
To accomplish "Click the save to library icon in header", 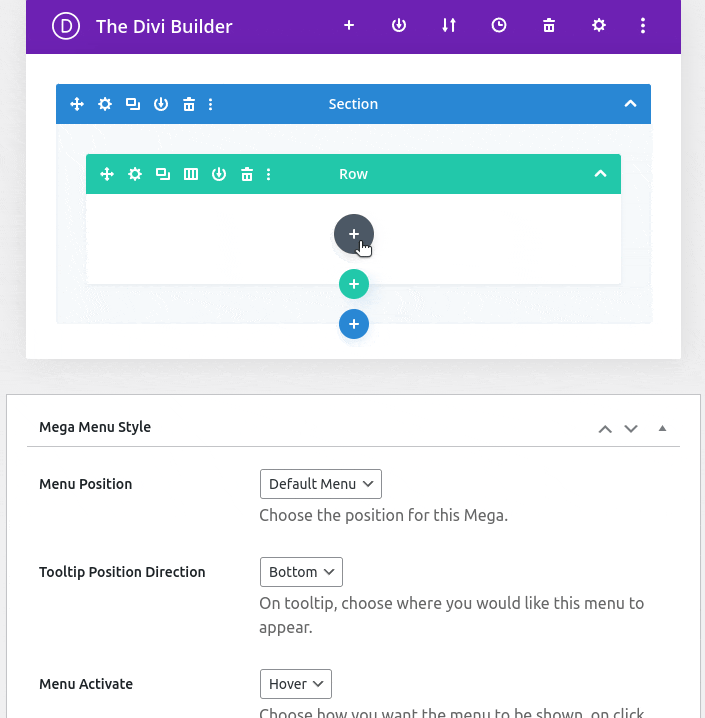I will 399,25.
